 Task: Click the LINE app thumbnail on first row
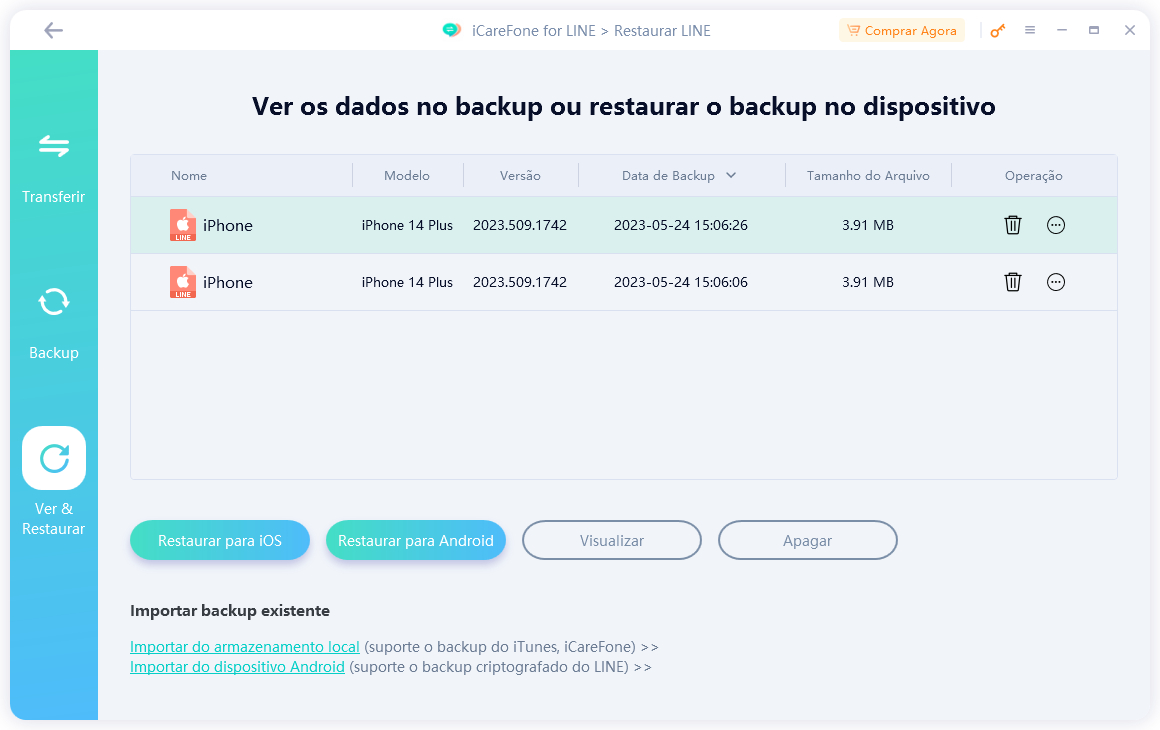[182, 225]
